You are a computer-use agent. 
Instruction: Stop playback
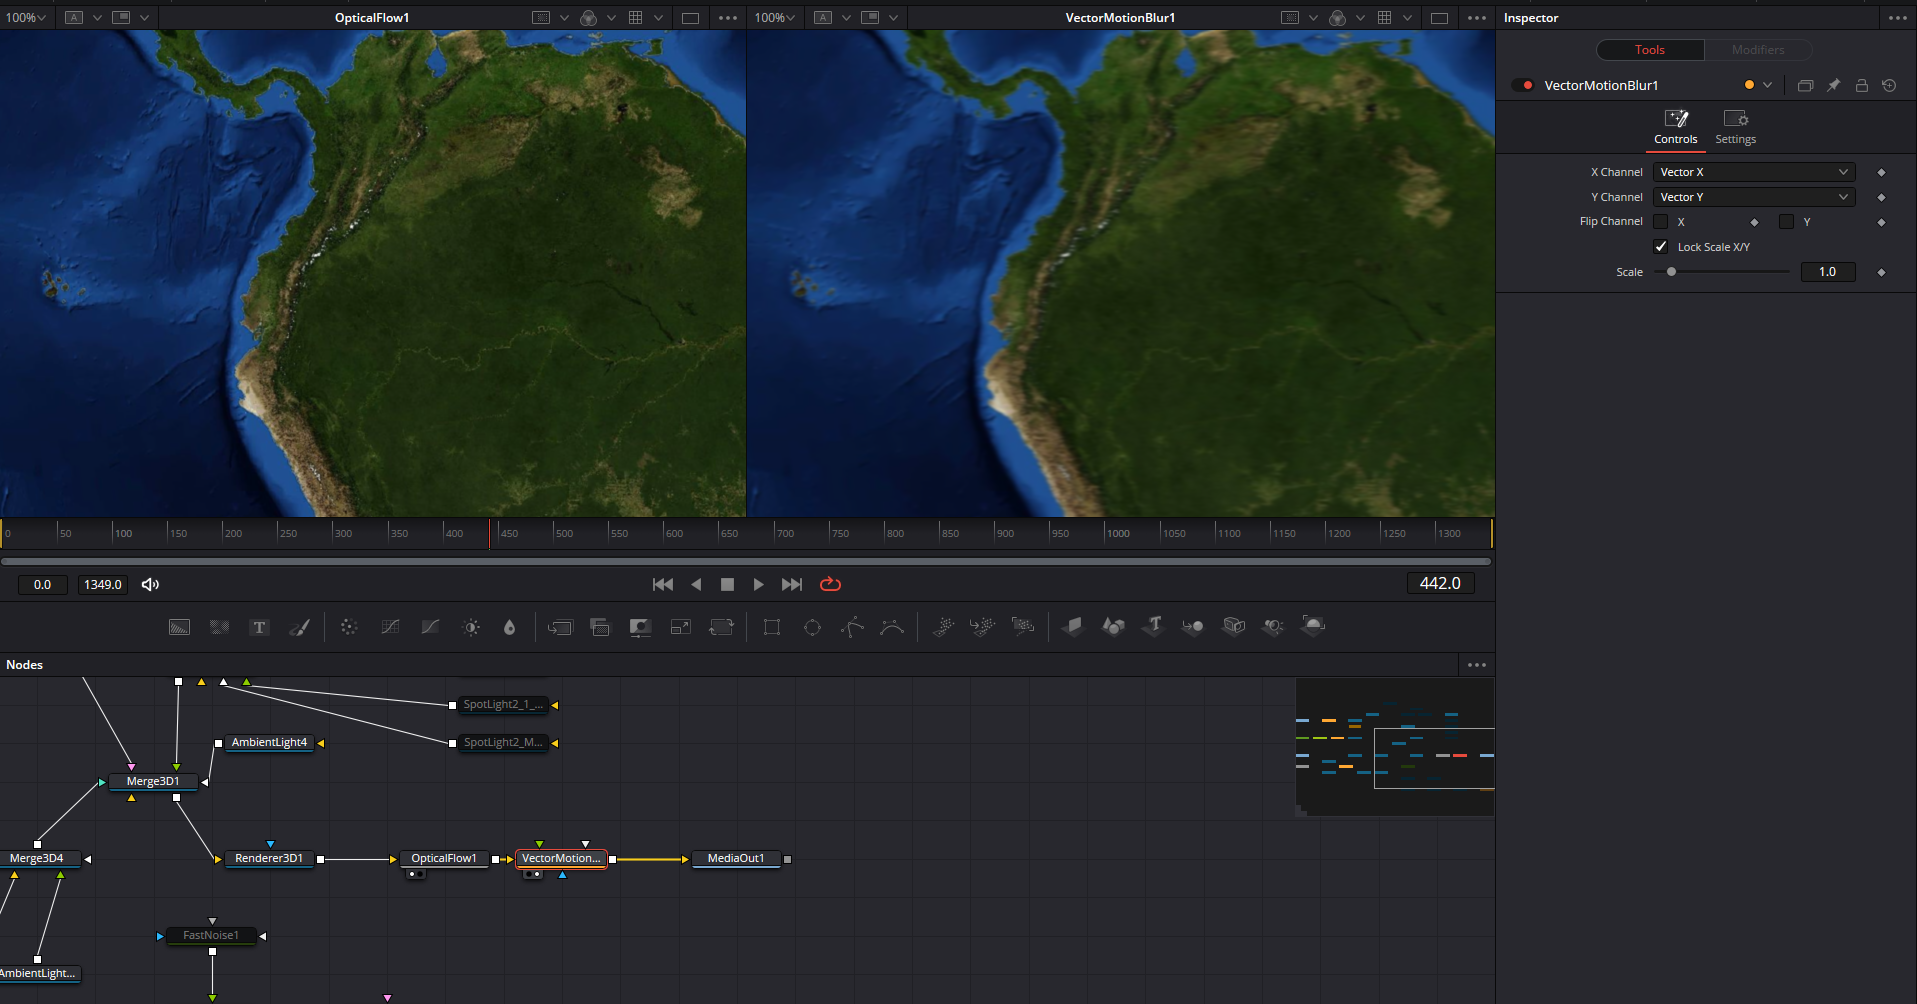coord(727,584)
